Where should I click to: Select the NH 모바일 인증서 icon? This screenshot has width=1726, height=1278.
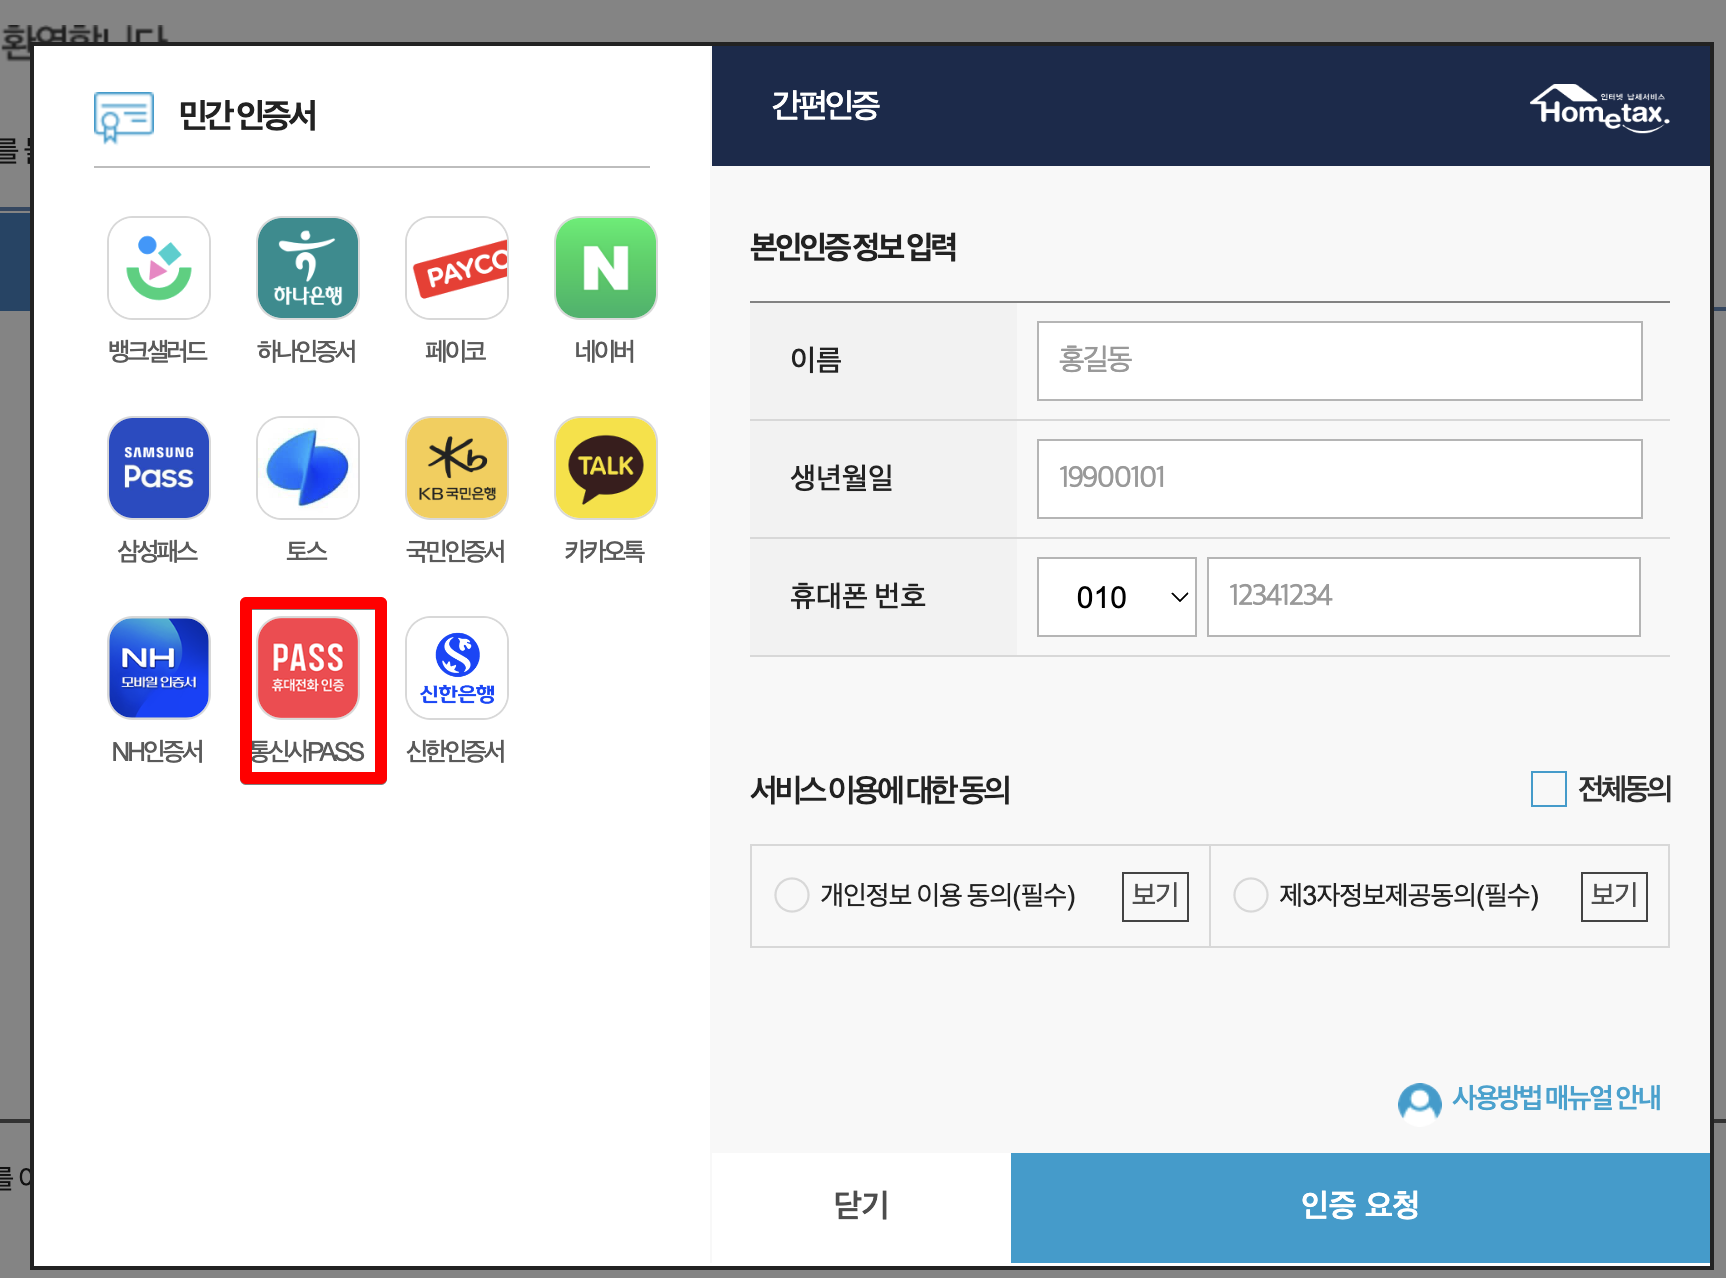[x=159, y=668]
